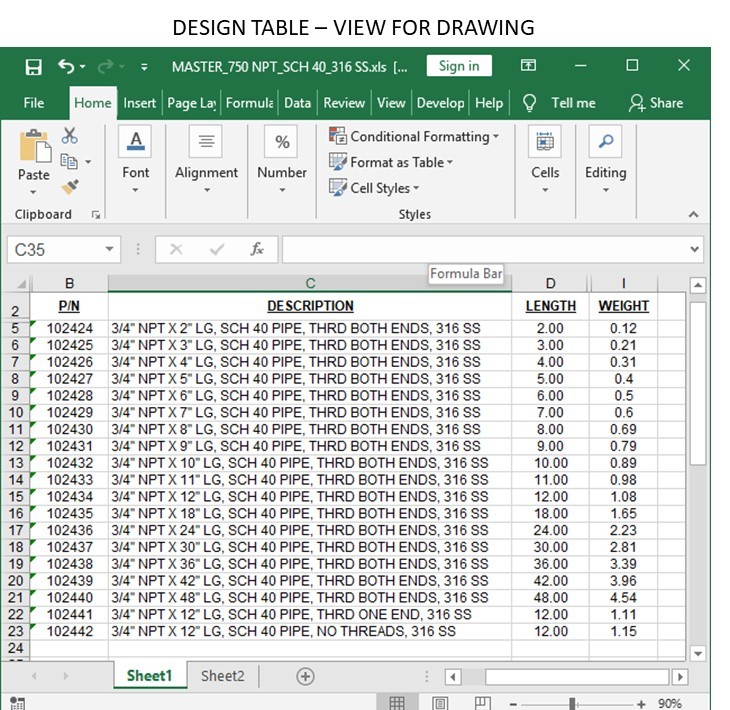Switch to Normal view
Viewport: 730px width, 710px height.
pos(397,702)
